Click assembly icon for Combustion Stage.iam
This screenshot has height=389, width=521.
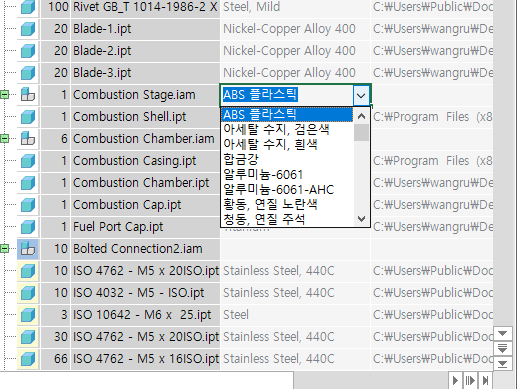coord(28,95)
